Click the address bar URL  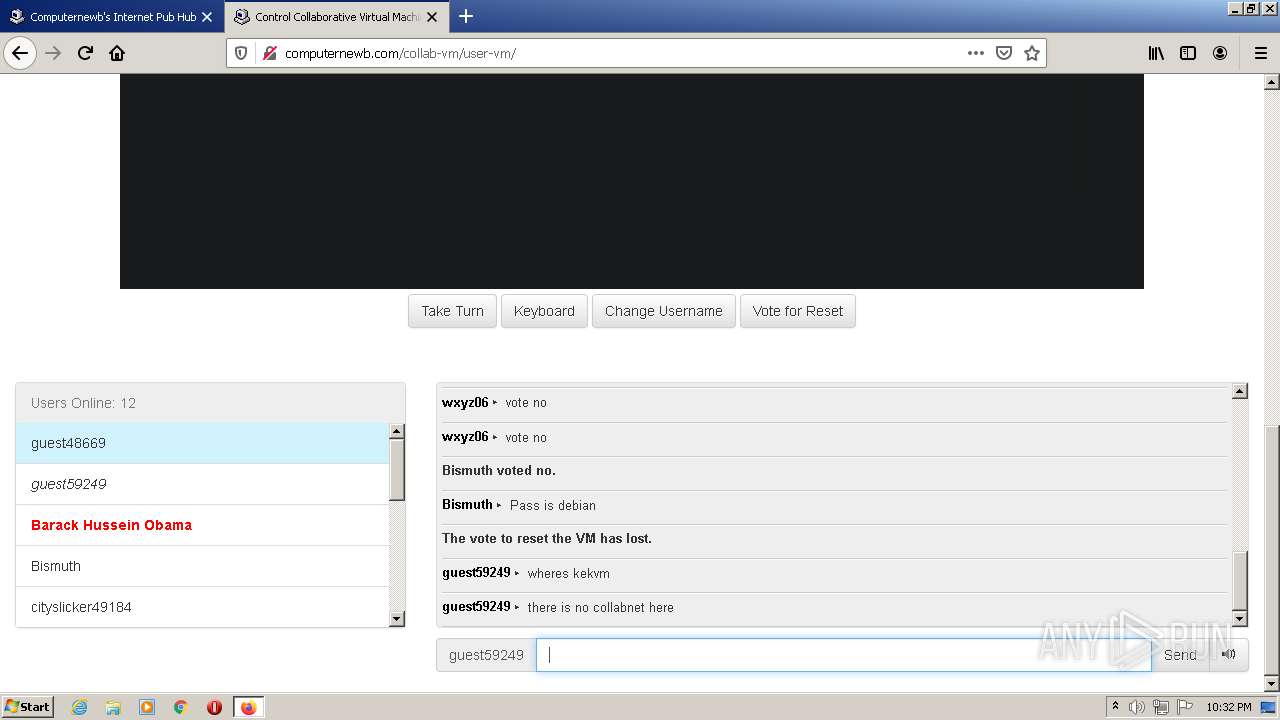[x=400, y=53]
